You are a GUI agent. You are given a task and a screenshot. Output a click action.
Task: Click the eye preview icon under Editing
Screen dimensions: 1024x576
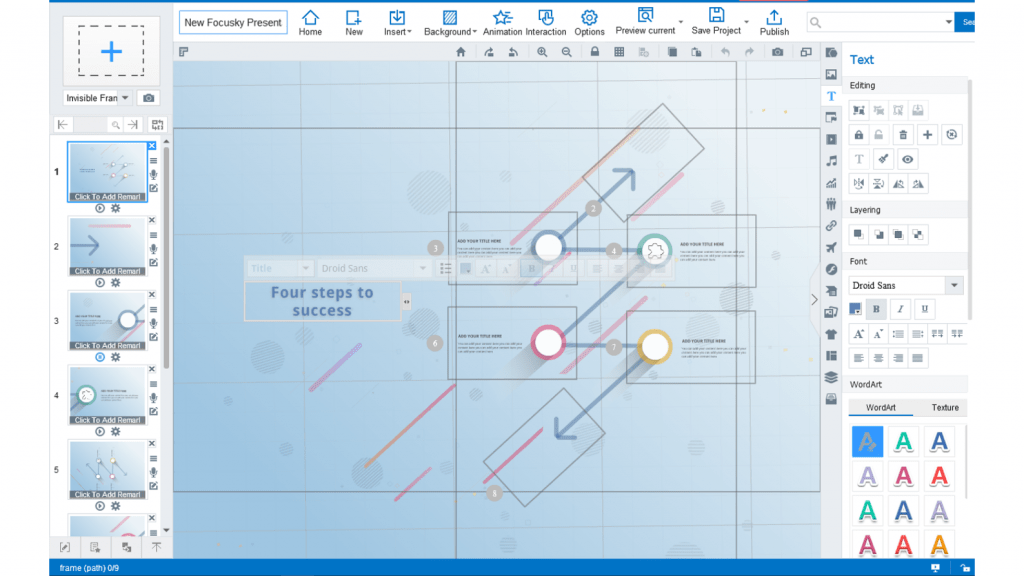coord(907,159)
